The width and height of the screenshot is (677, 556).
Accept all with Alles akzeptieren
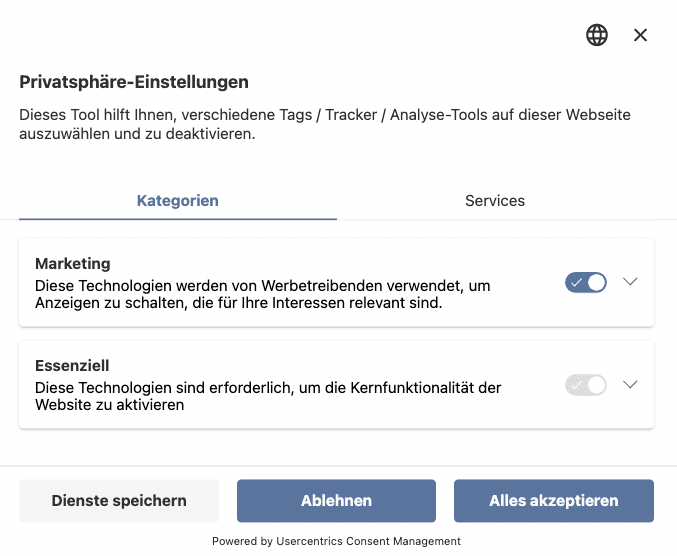coord(553,501)
